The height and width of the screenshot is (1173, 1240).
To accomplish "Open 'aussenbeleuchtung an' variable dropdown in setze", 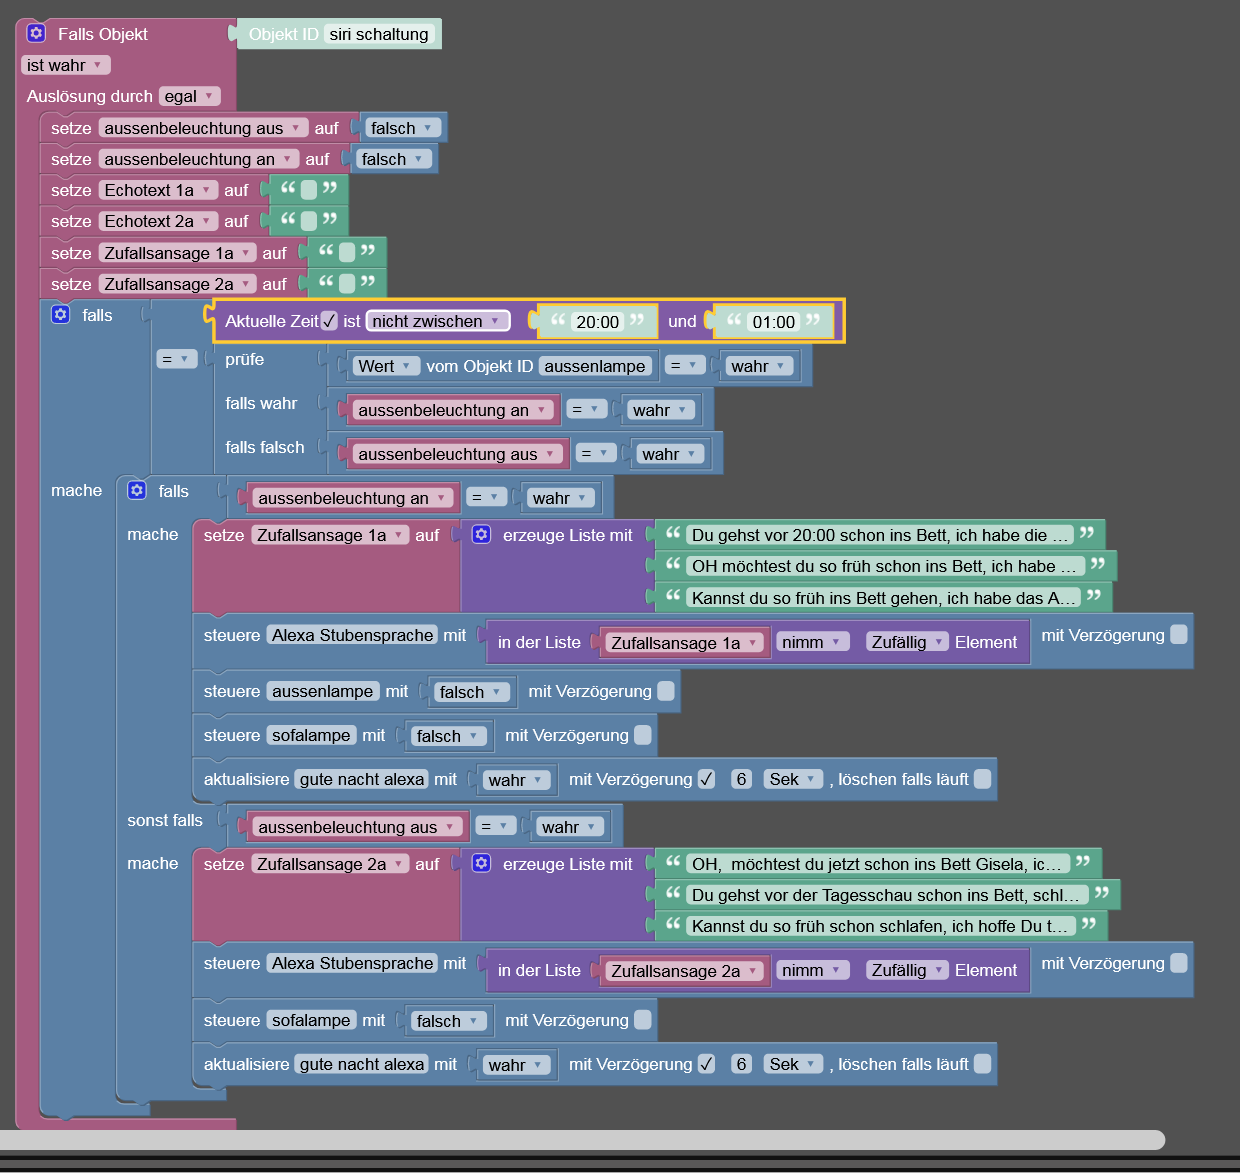I will [199, 159].
